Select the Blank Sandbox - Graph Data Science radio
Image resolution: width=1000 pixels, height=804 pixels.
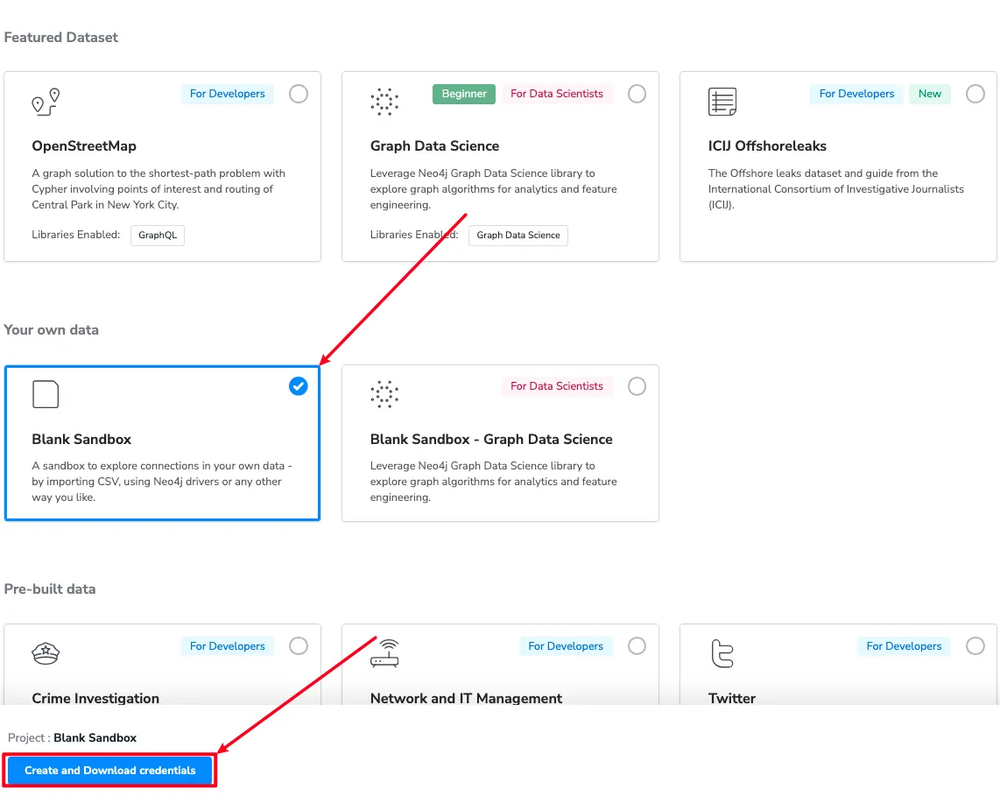point(637,386)
